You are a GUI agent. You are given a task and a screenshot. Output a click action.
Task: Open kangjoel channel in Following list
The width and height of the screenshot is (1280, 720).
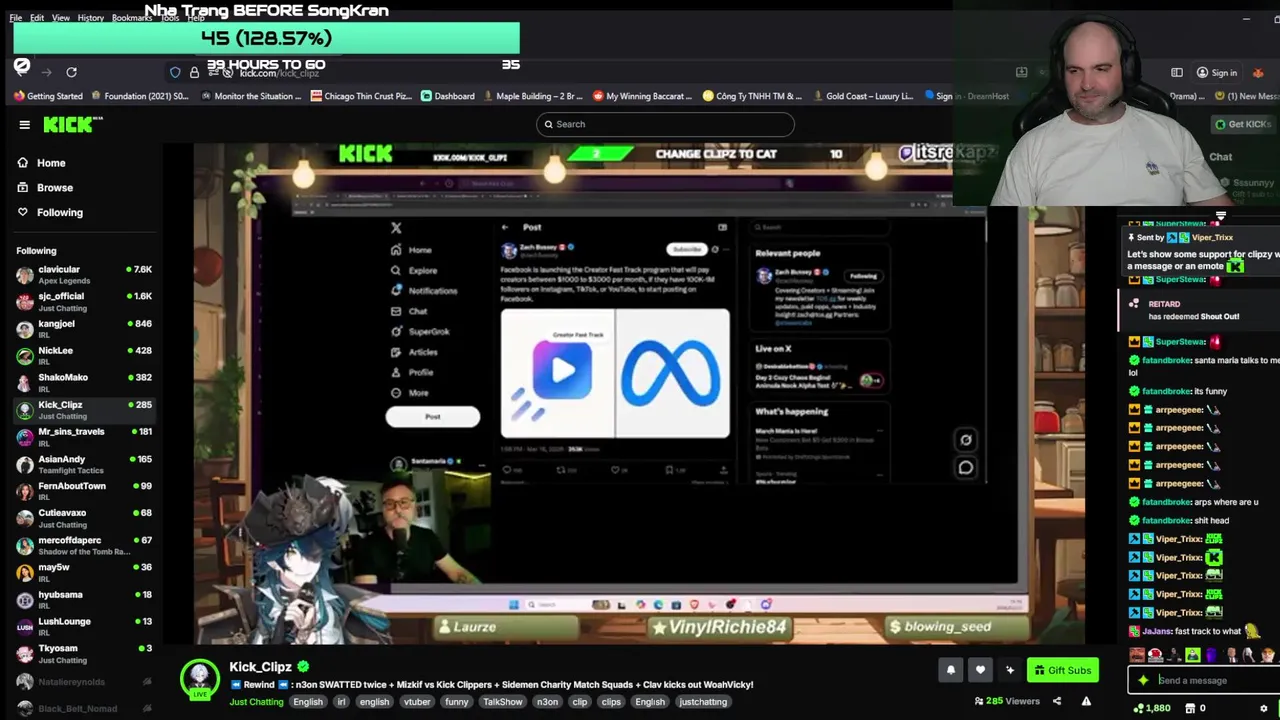pos(84,328)
